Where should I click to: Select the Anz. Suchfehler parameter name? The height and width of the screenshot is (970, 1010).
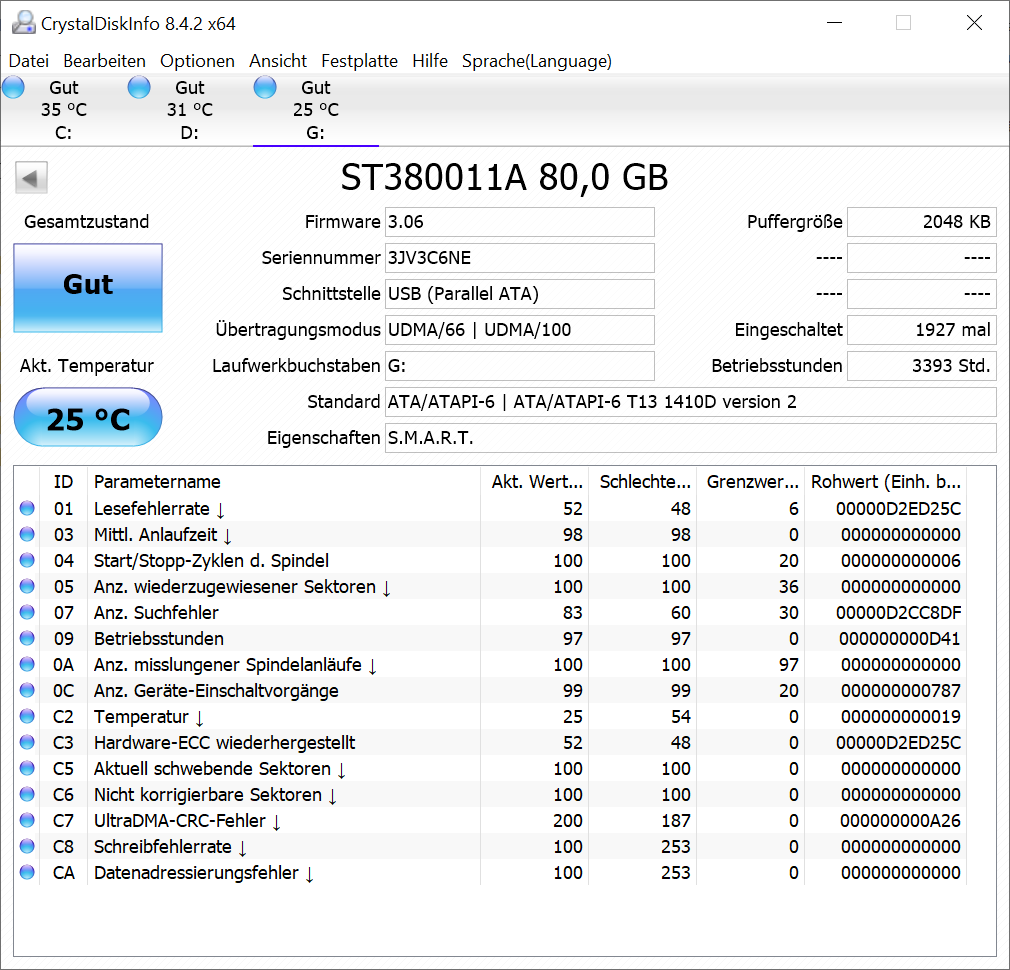click(x=157, y=613)
